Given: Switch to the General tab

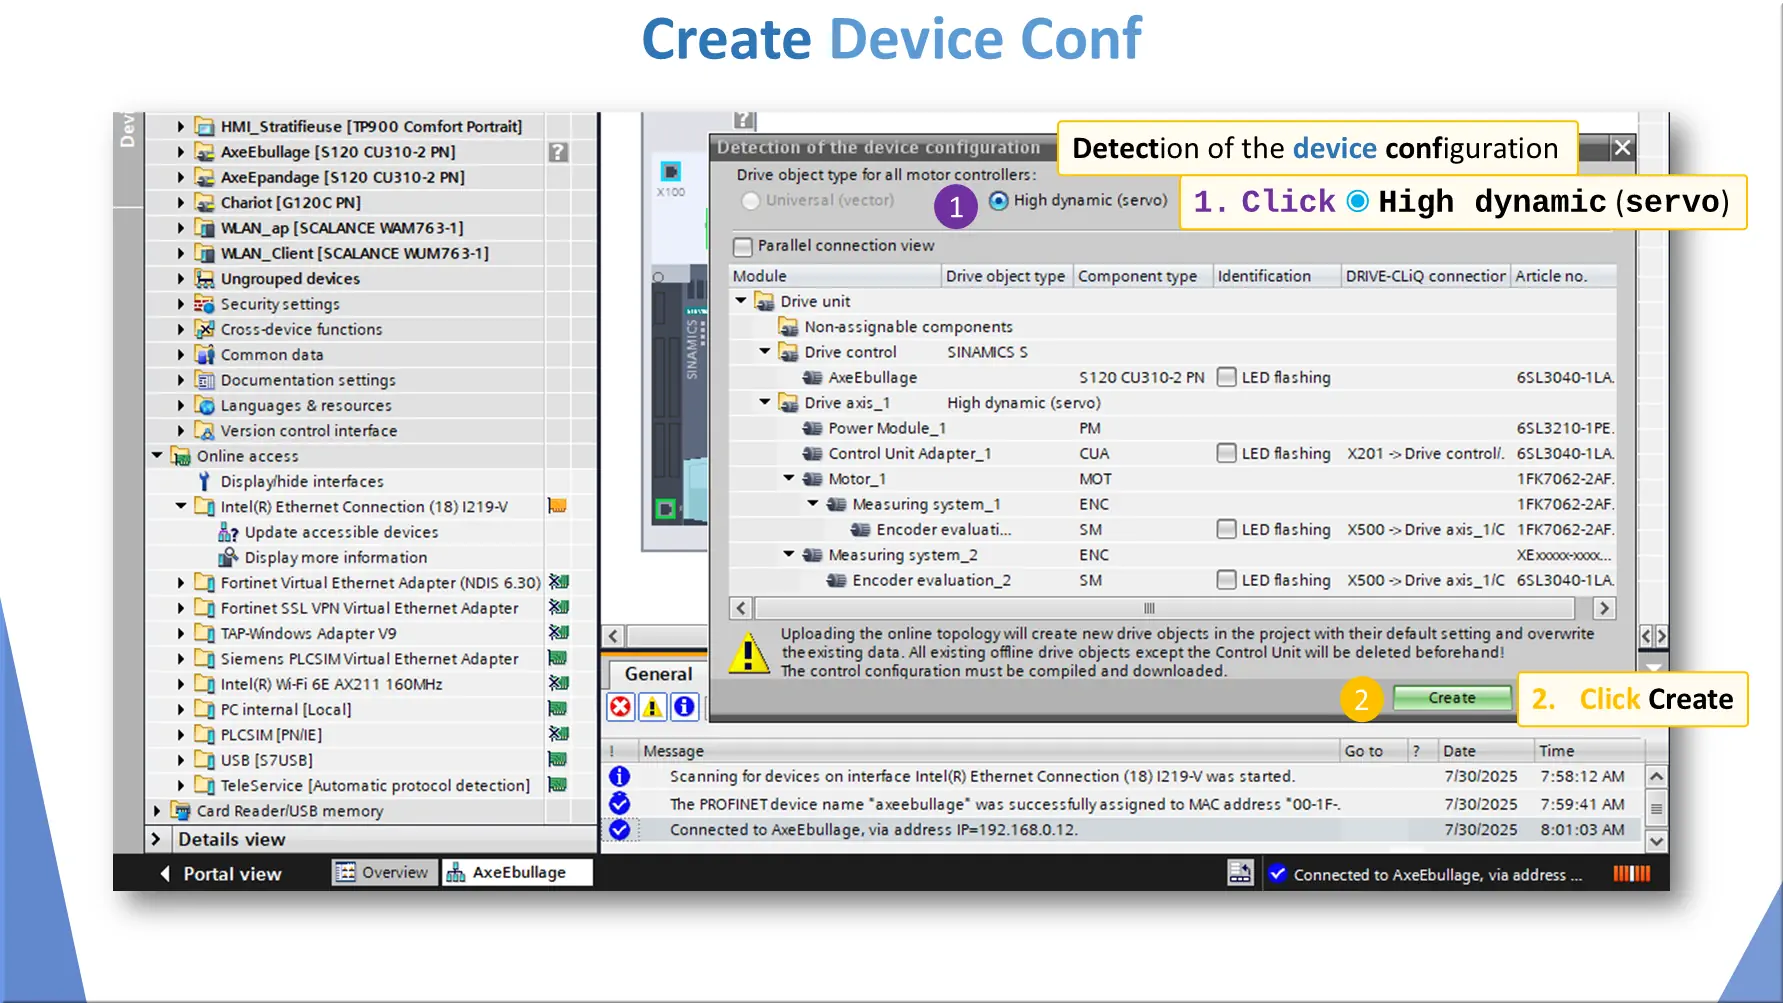Looking at the screenshot, I should (x=658, y=674).
